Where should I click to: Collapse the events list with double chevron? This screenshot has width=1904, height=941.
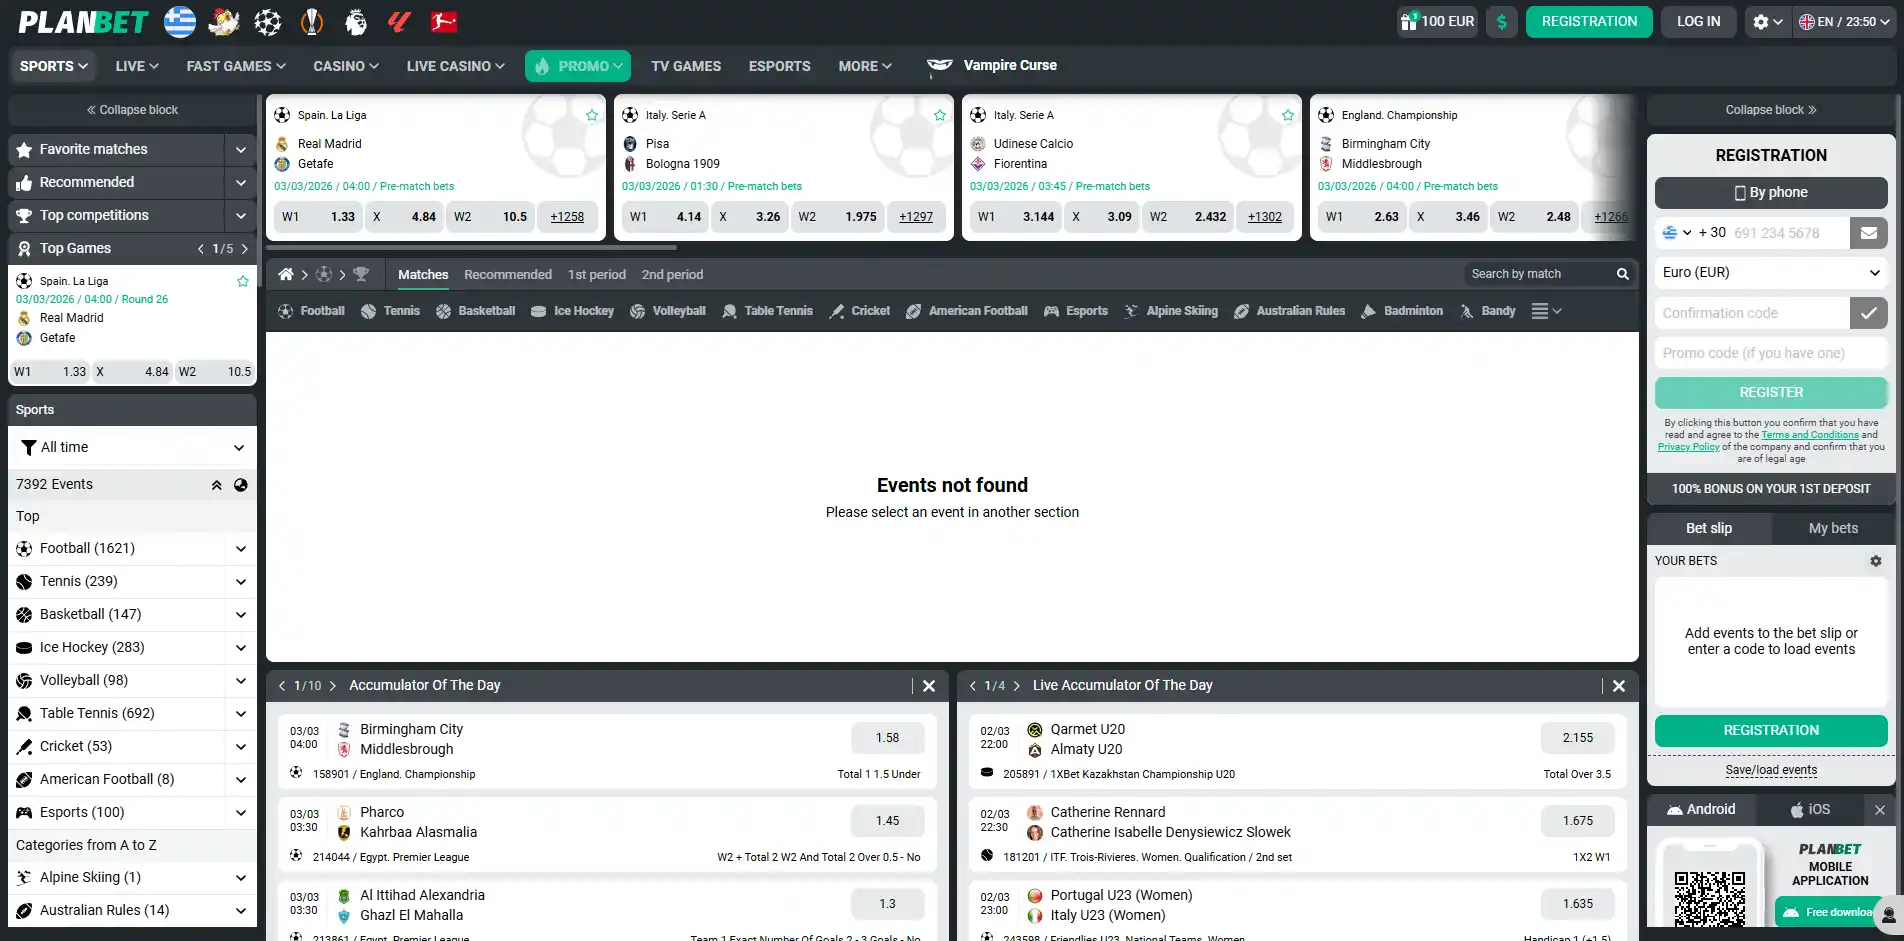216,485
